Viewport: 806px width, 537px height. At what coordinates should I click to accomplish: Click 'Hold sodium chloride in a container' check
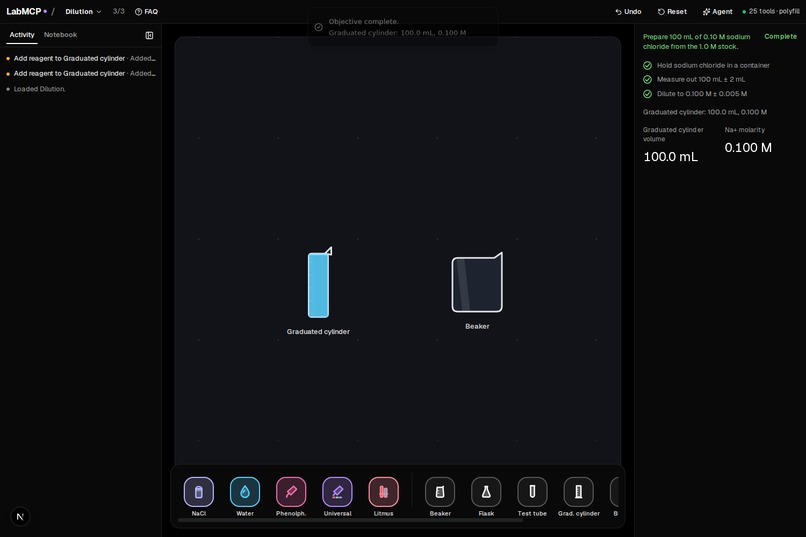point(706,65)
